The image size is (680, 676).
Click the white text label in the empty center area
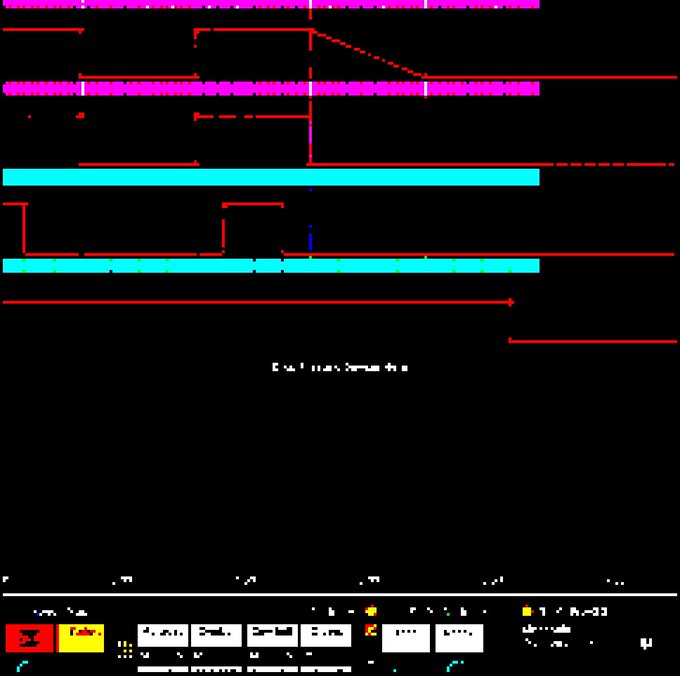[x=340, y=367]
